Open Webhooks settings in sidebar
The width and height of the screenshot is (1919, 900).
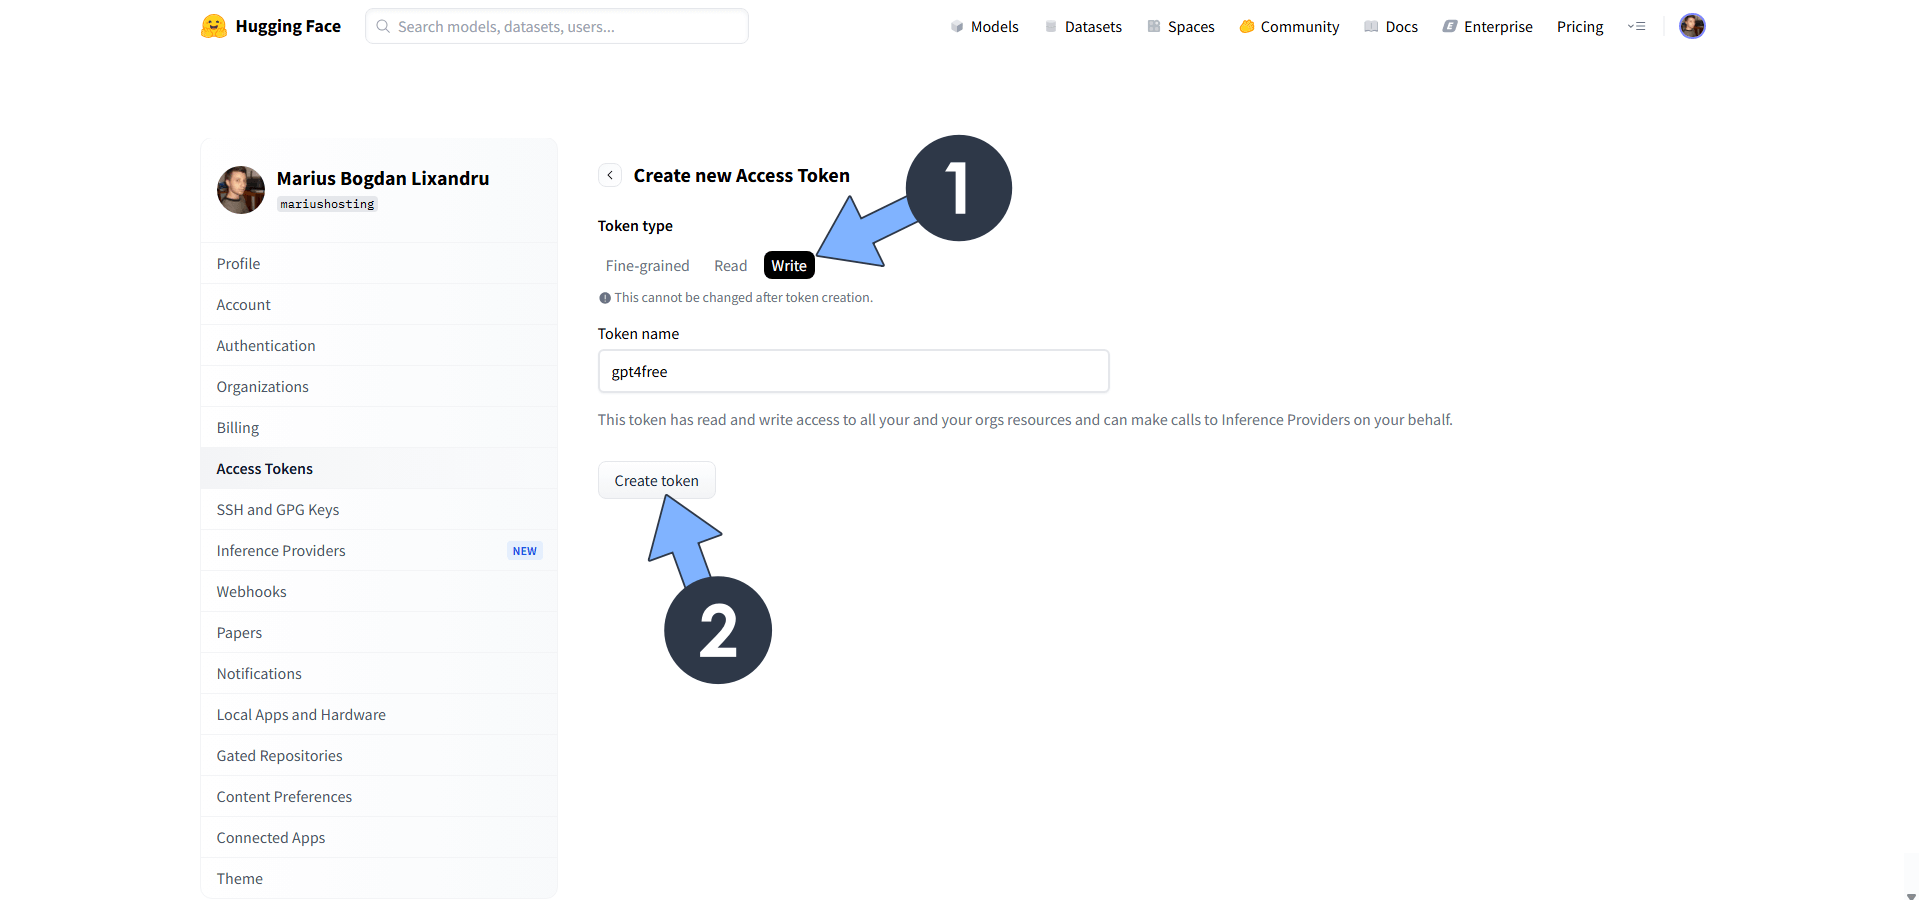pyautogui.click(x=379, y=591)
